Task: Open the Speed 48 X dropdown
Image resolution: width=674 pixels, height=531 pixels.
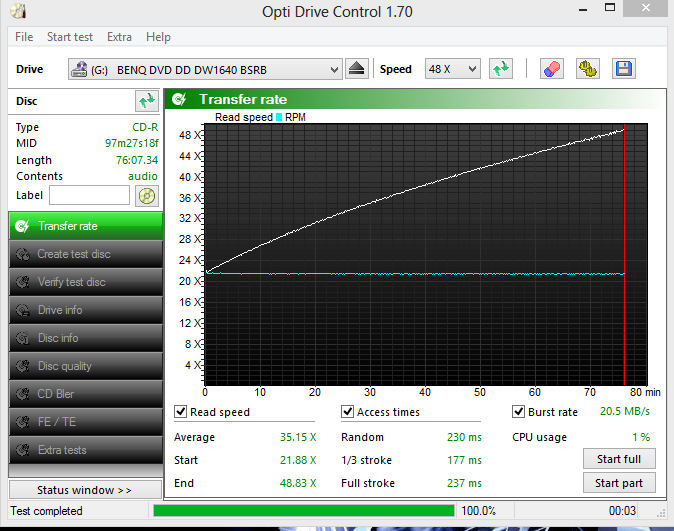Action: point(453,69)
